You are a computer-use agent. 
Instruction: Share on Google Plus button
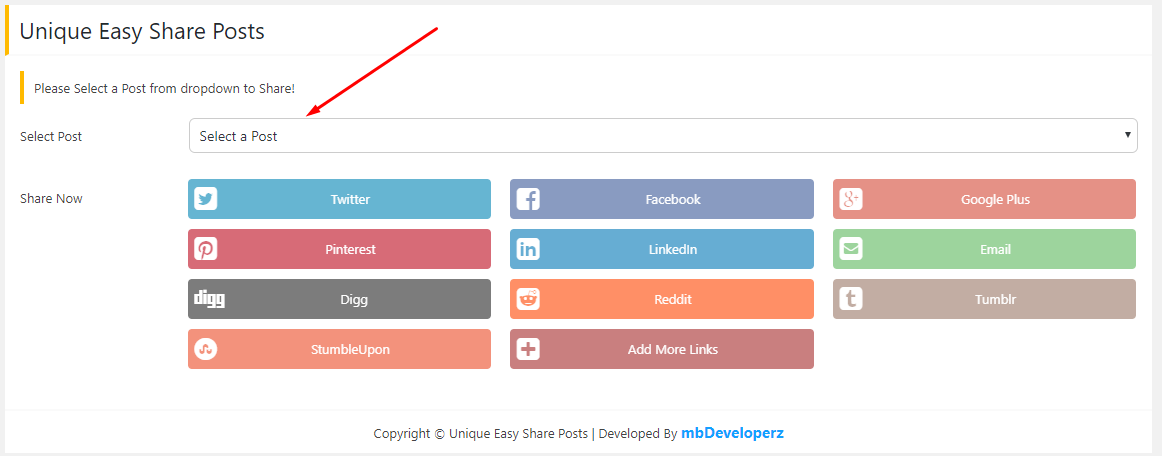tap(995, 199)
